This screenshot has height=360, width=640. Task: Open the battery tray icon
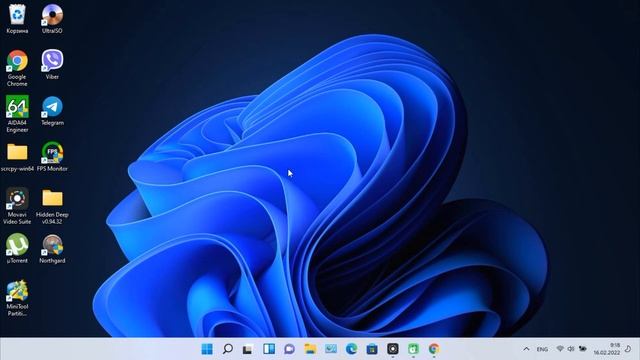pos(583,349)
